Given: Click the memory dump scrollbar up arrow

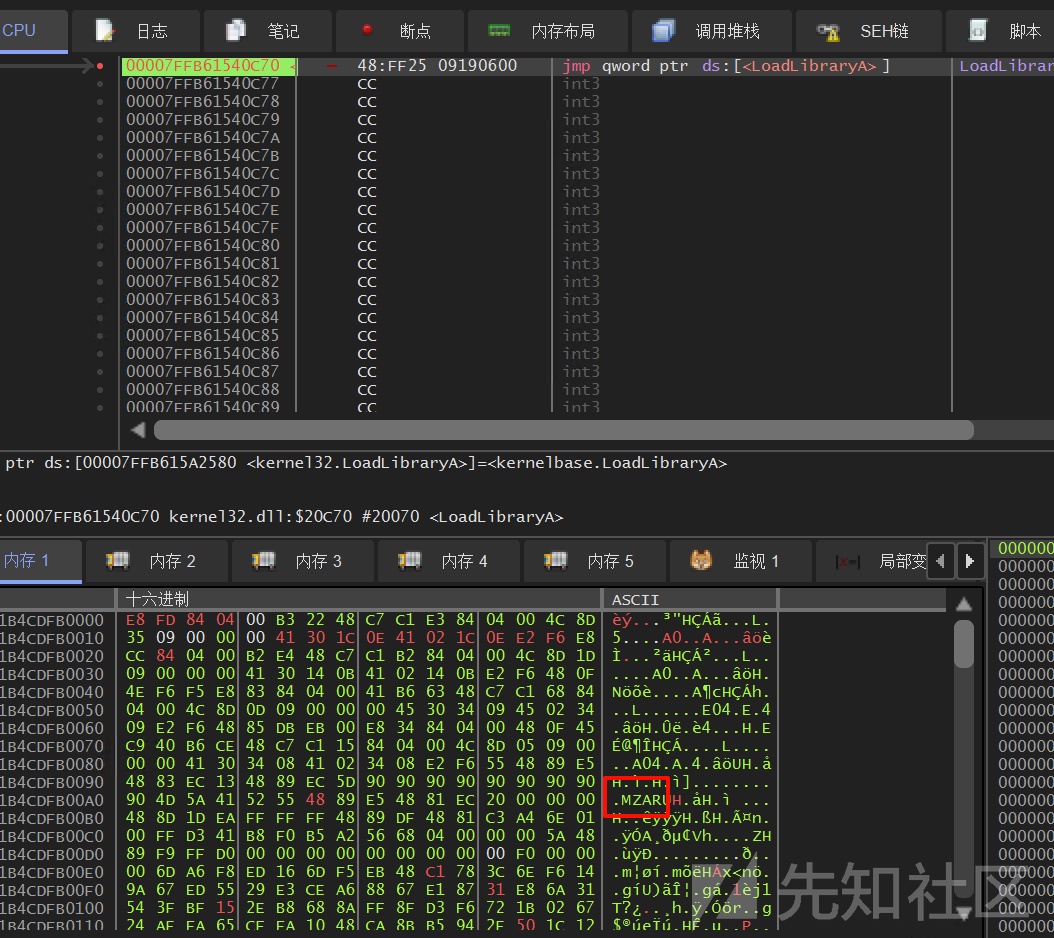Looking at the screenshot, I should [964, 604].
